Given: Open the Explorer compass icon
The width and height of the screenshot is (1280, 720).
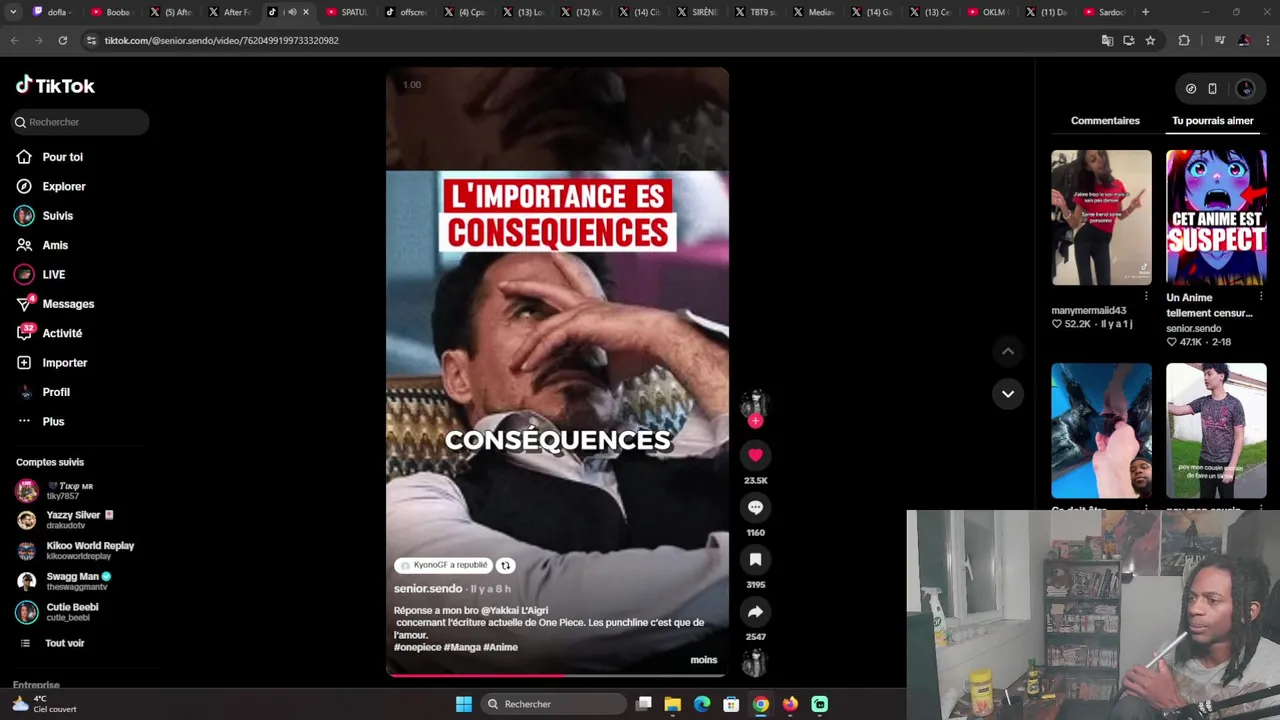Looking at the screenshot, I should (24, 186).
